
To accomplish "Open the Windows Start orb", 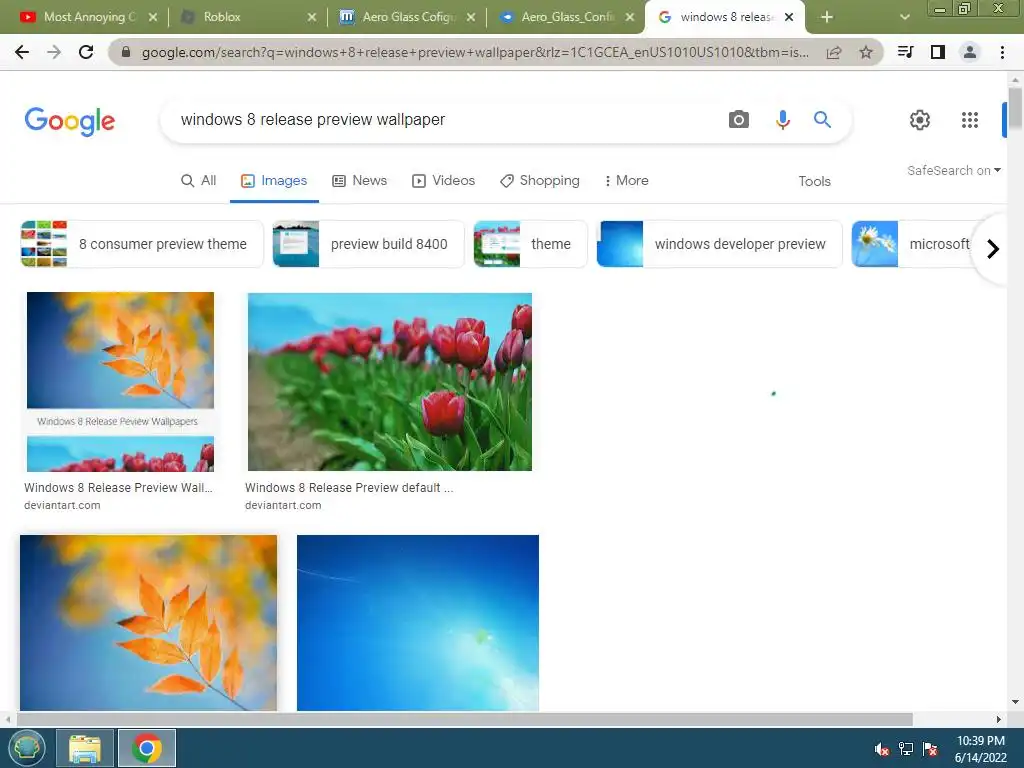I will click(x=26, y=748).
